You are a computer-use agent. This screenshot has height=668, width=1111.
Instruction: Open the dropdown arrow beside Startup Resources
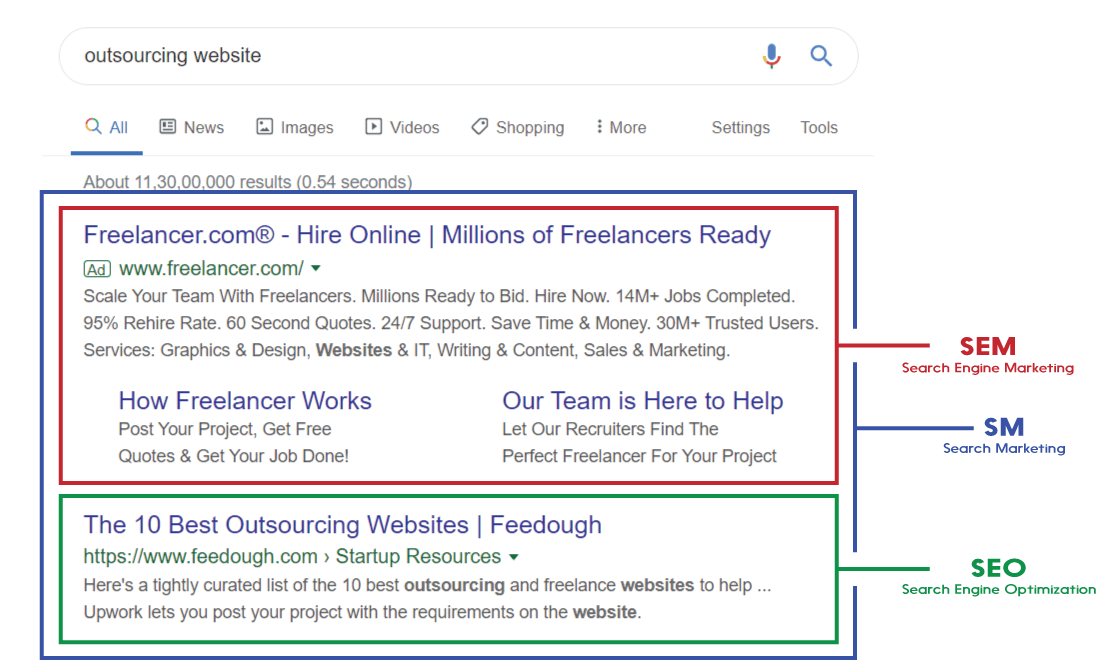coord(513,556)
